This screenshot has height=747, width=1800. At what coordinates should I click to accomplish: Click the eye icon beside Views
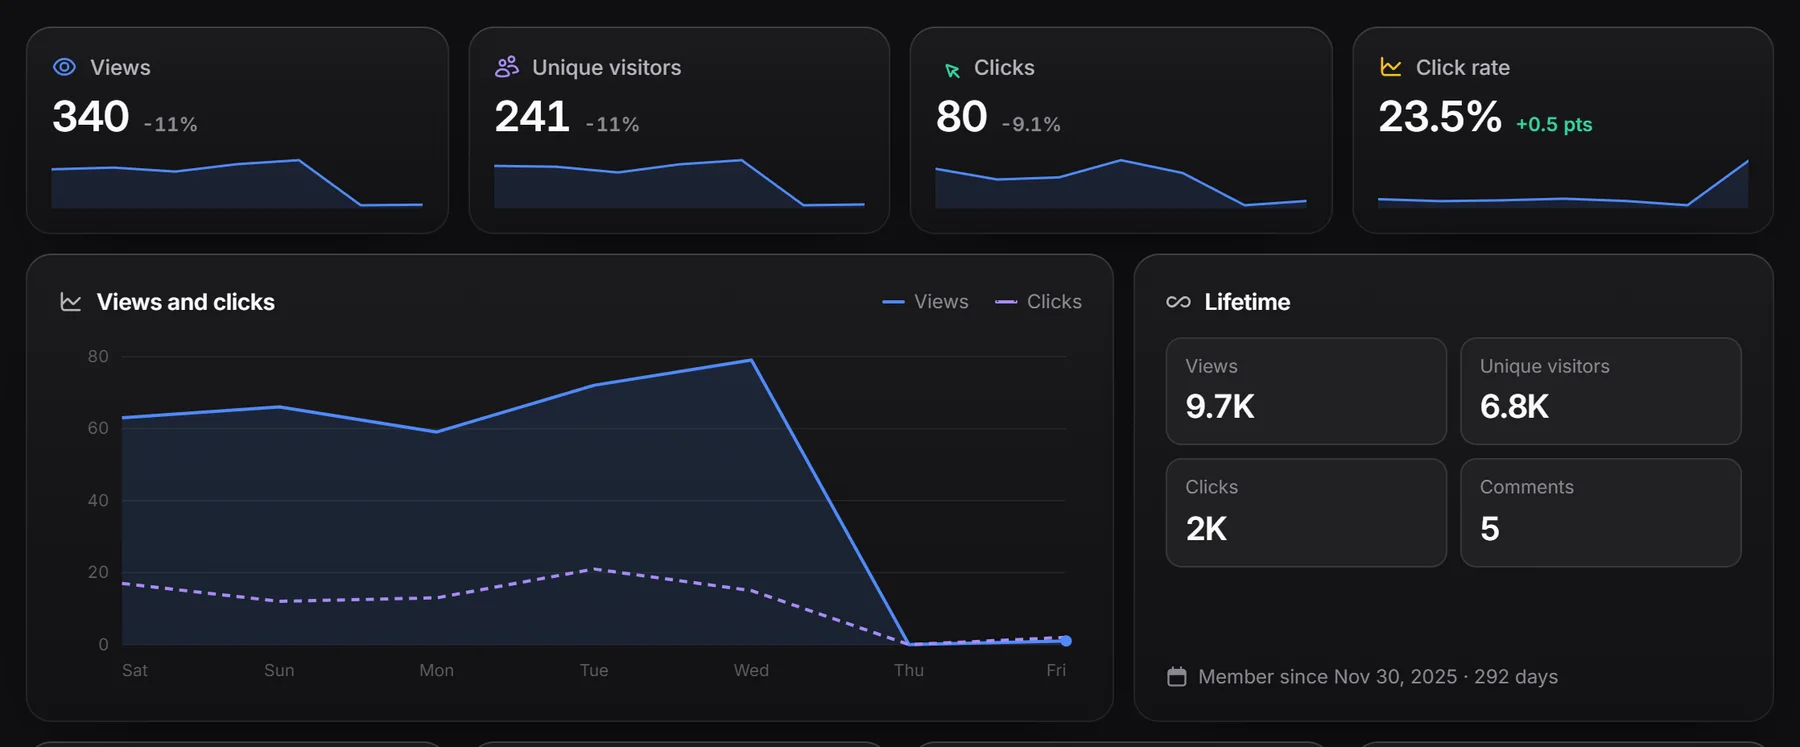coord(64,67)
